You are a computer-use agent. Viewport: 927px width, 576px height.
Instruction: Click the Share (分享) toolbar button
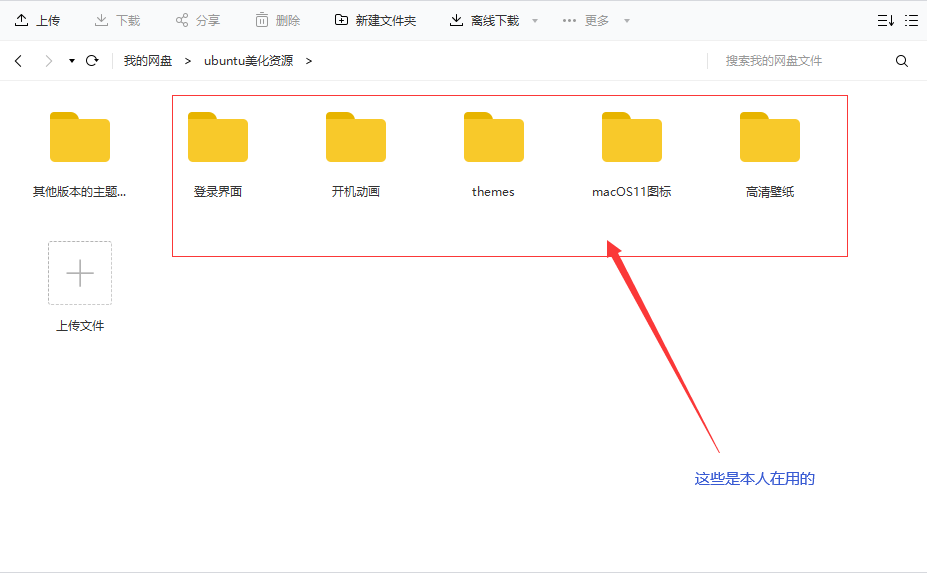click(197, 21)
